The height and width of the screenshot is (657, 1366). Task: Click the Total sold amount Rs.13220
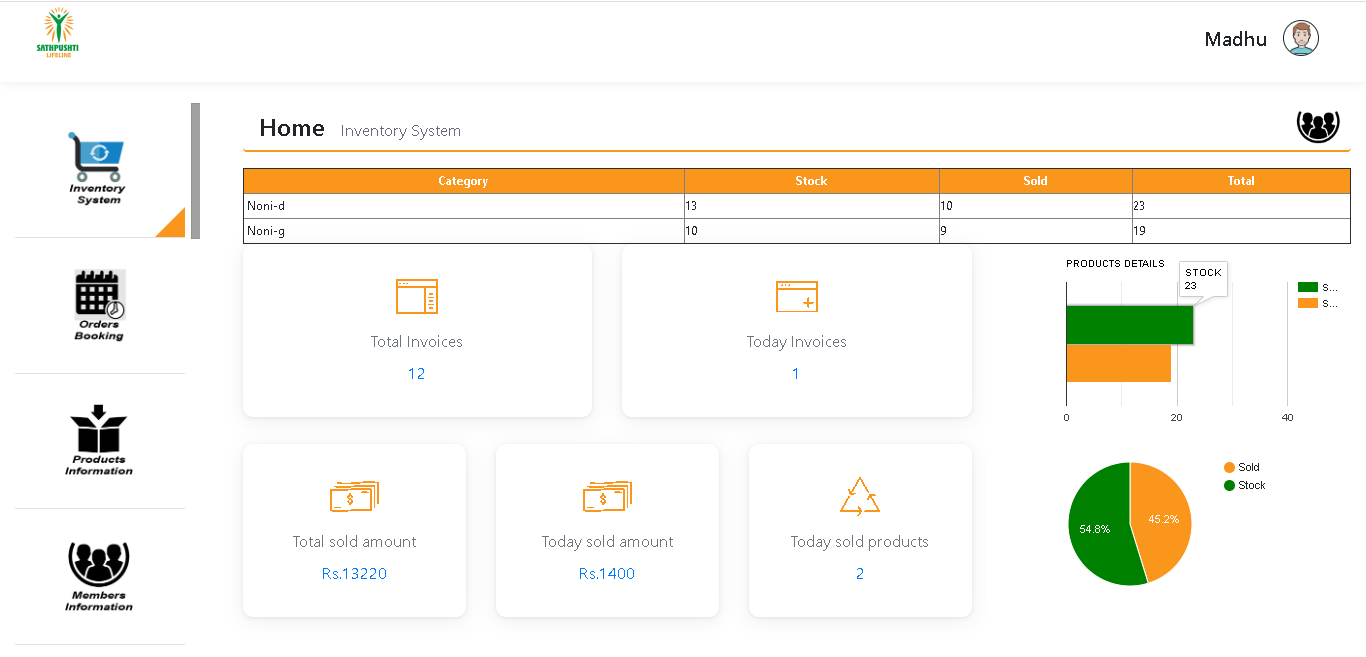354,574
